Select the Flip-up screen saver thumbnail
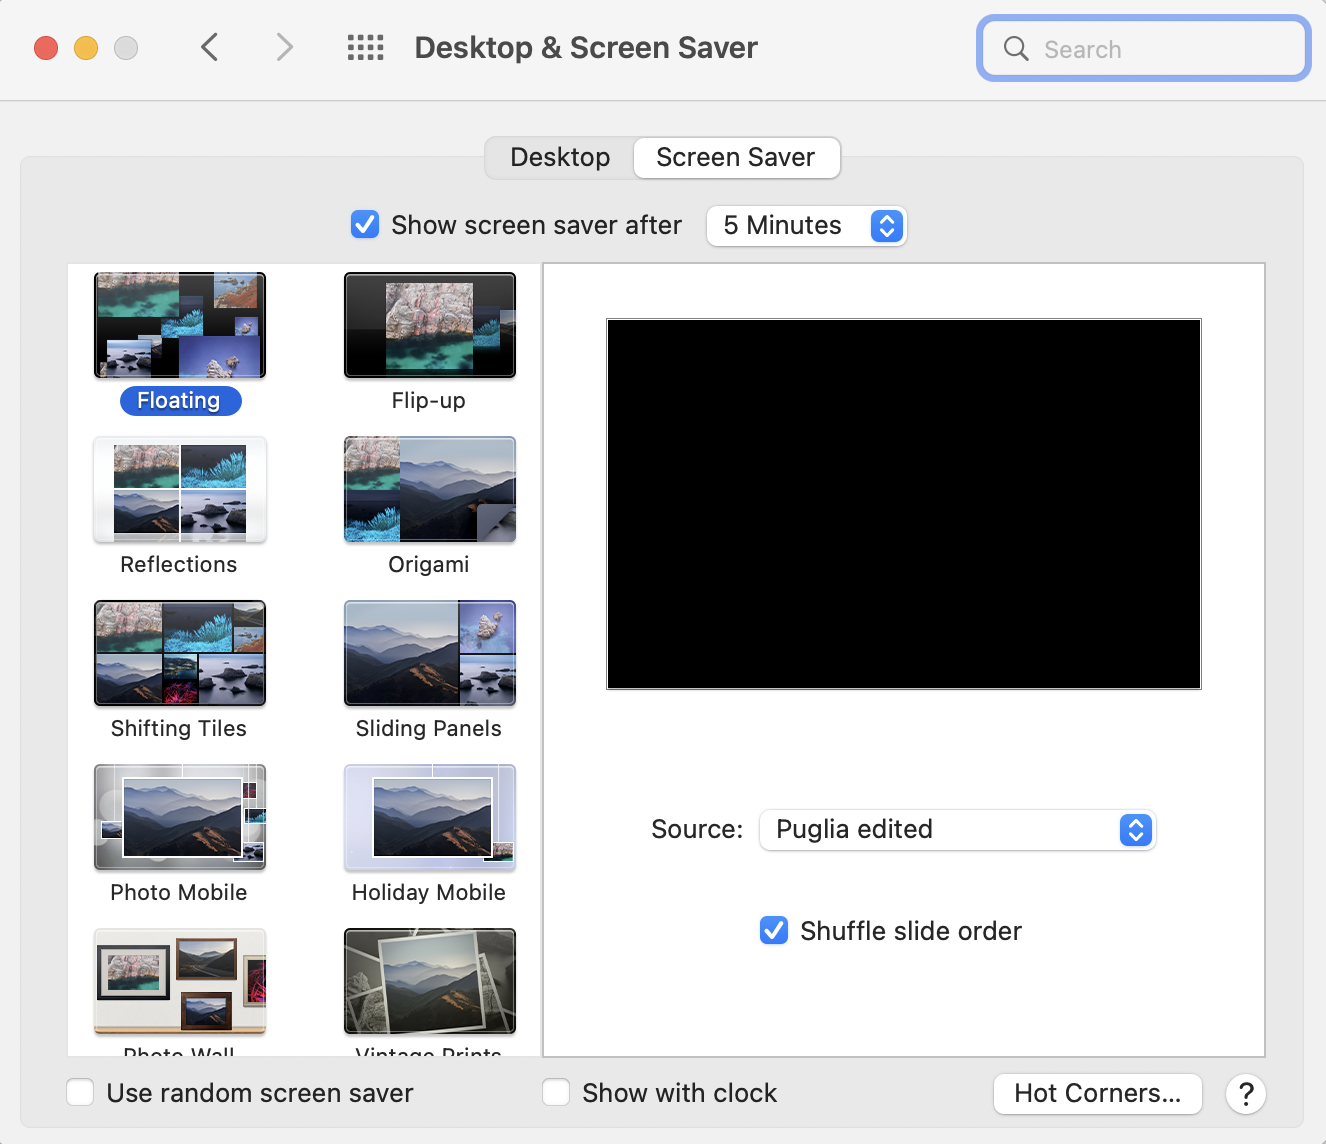This screenshot has width=1326, height=1144. [x=430, y=325]
